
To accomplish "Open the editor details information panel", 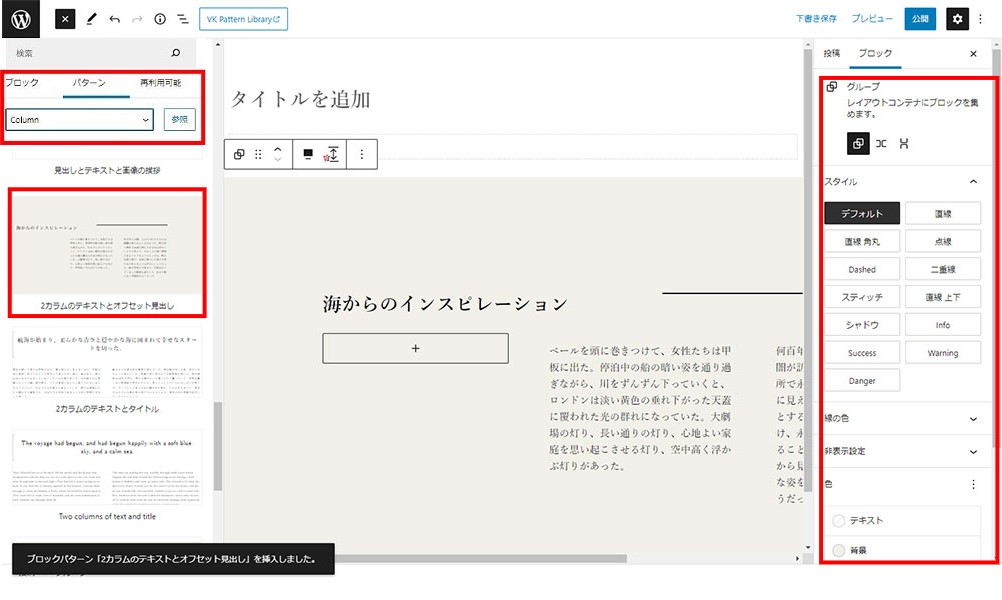I will coord(161,18).
